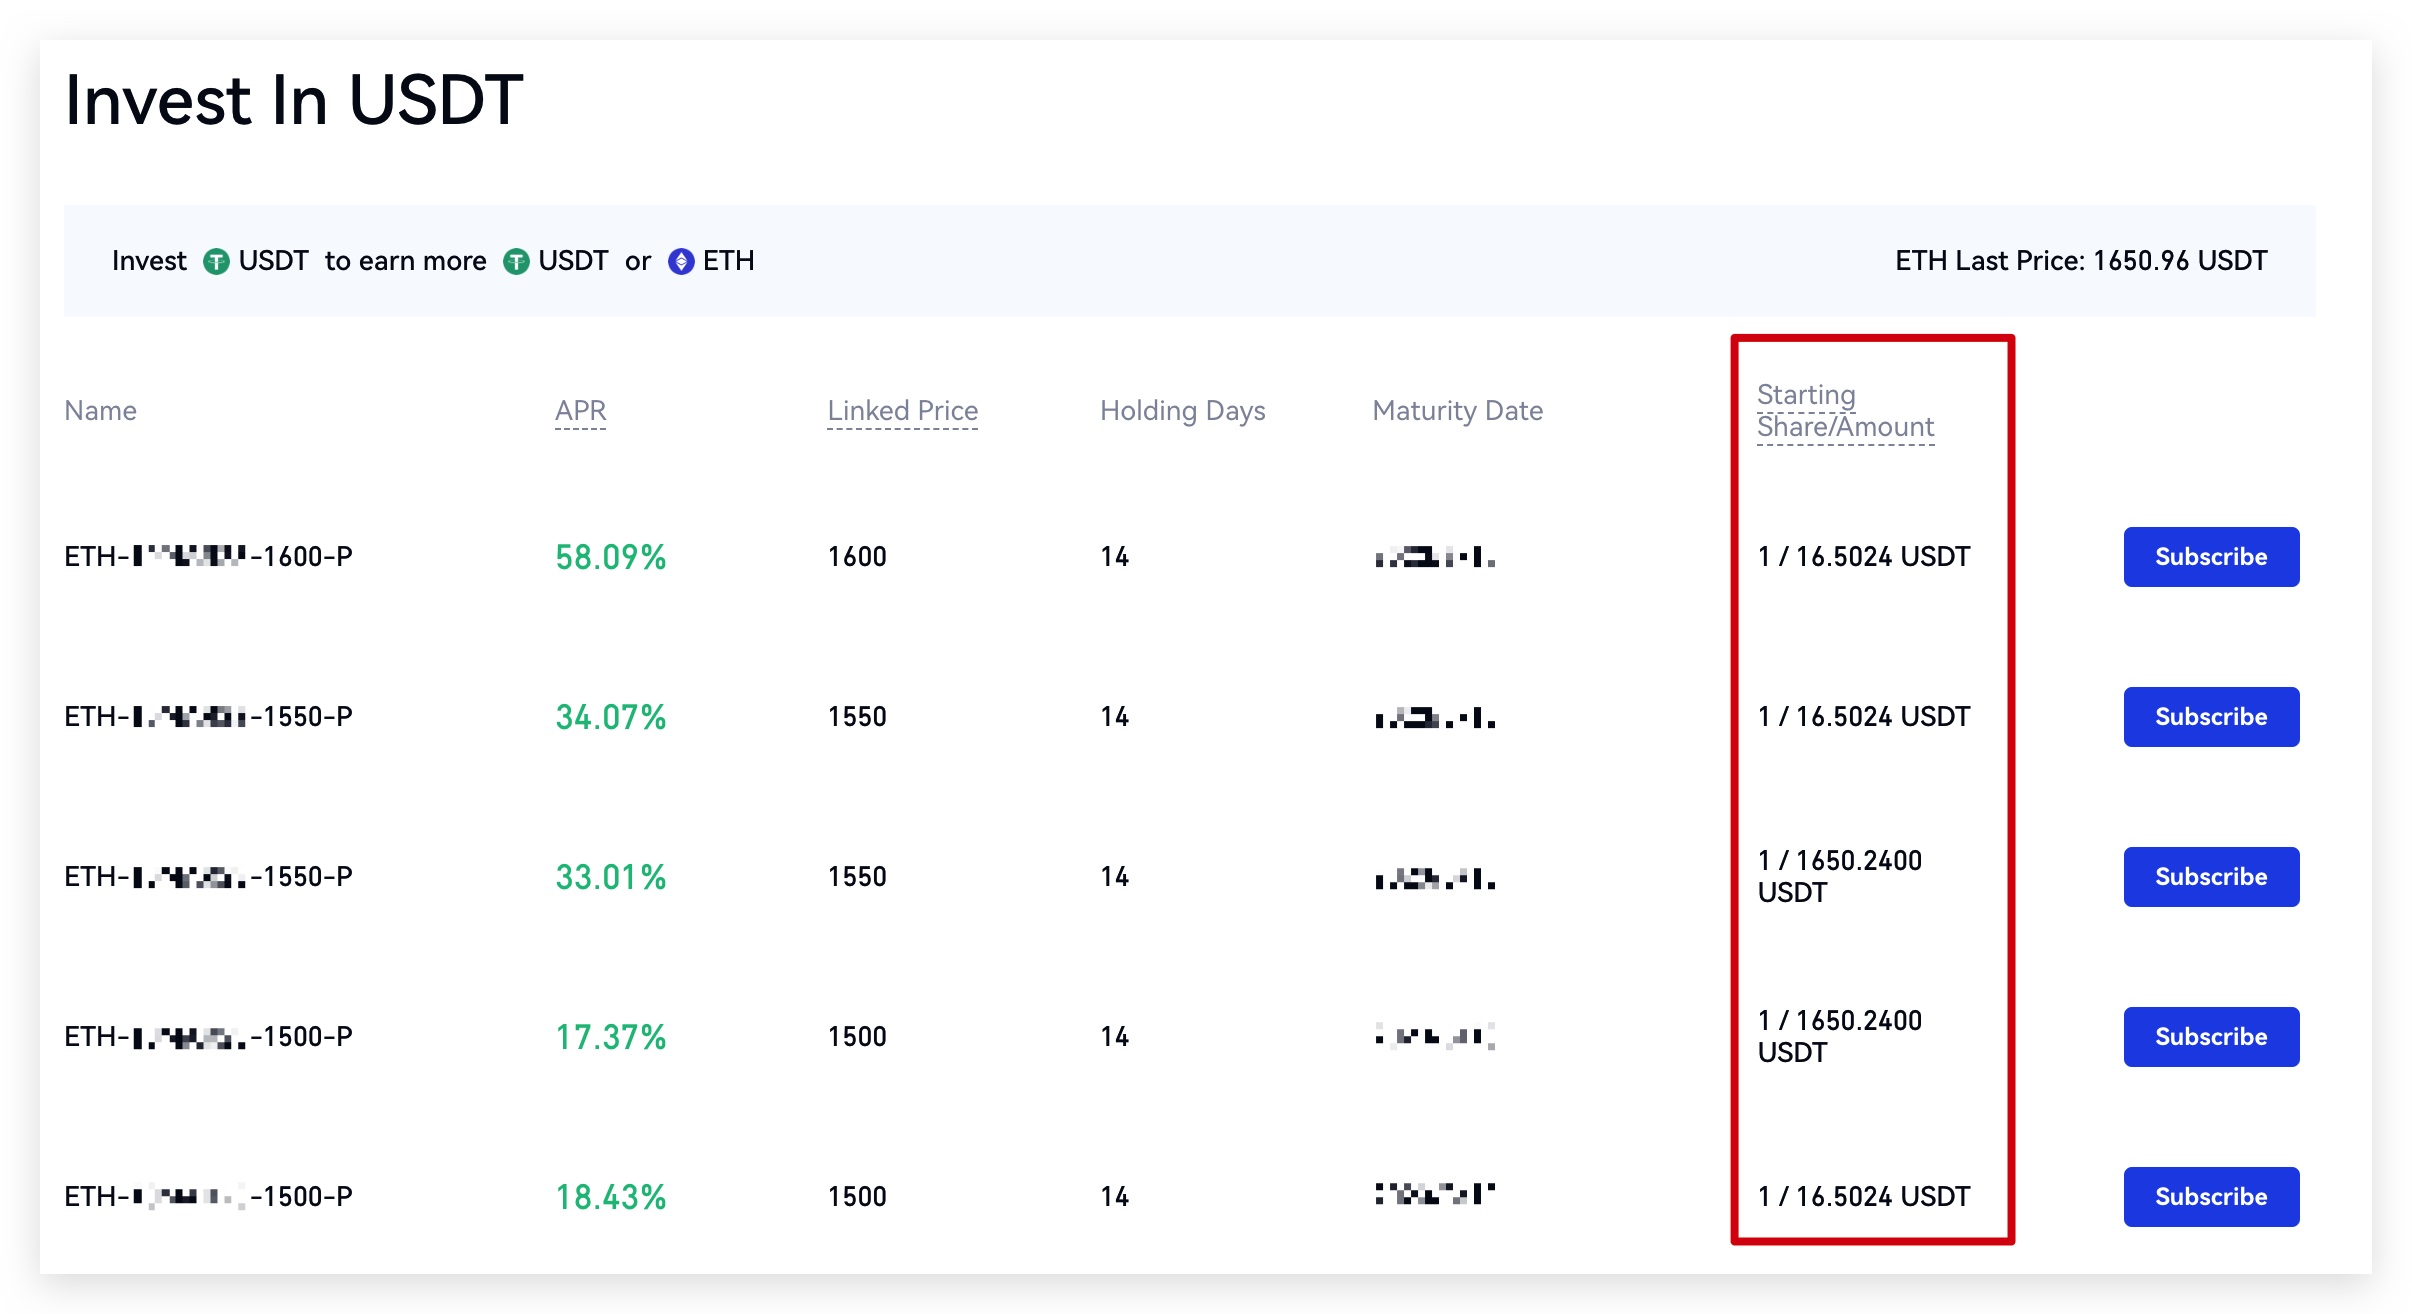Click the Name column header
Viewport: 2412px width, 1314px height.
click(100, 411)
